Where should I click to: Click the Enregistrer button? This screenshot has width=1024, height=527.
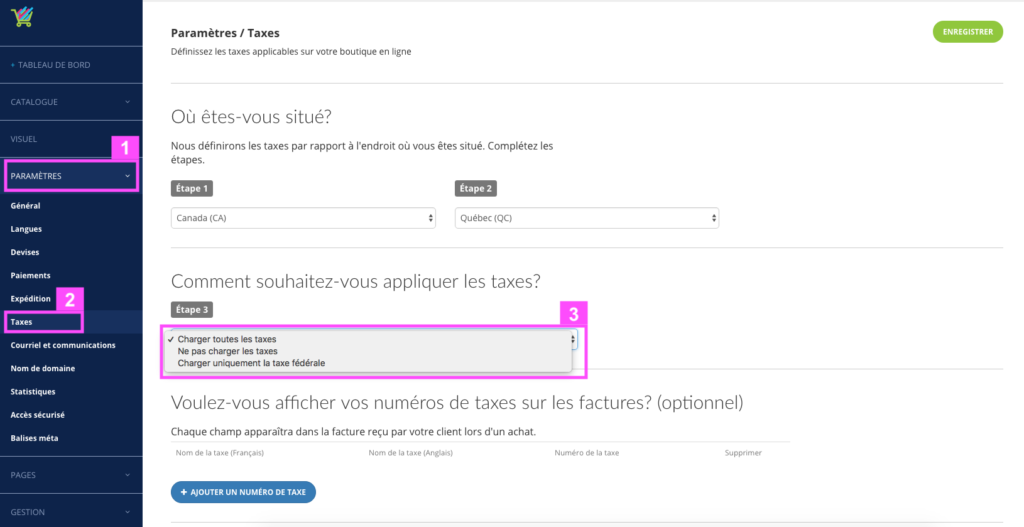pos(968,31)
